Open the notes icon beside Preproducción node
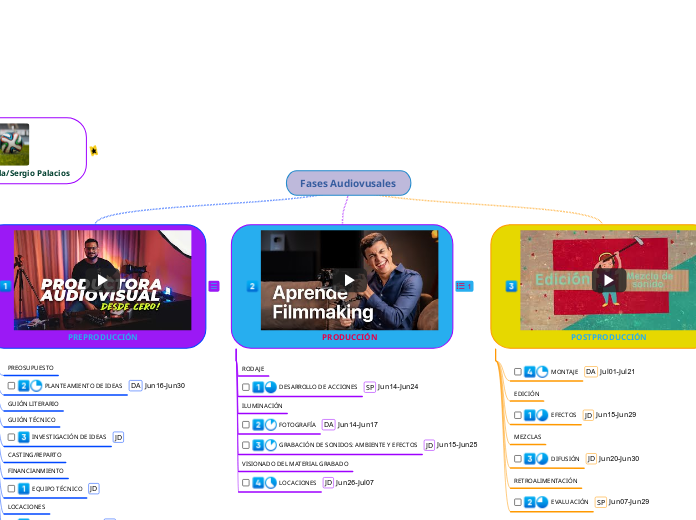696x520 pixels. (x=214, y=286)
